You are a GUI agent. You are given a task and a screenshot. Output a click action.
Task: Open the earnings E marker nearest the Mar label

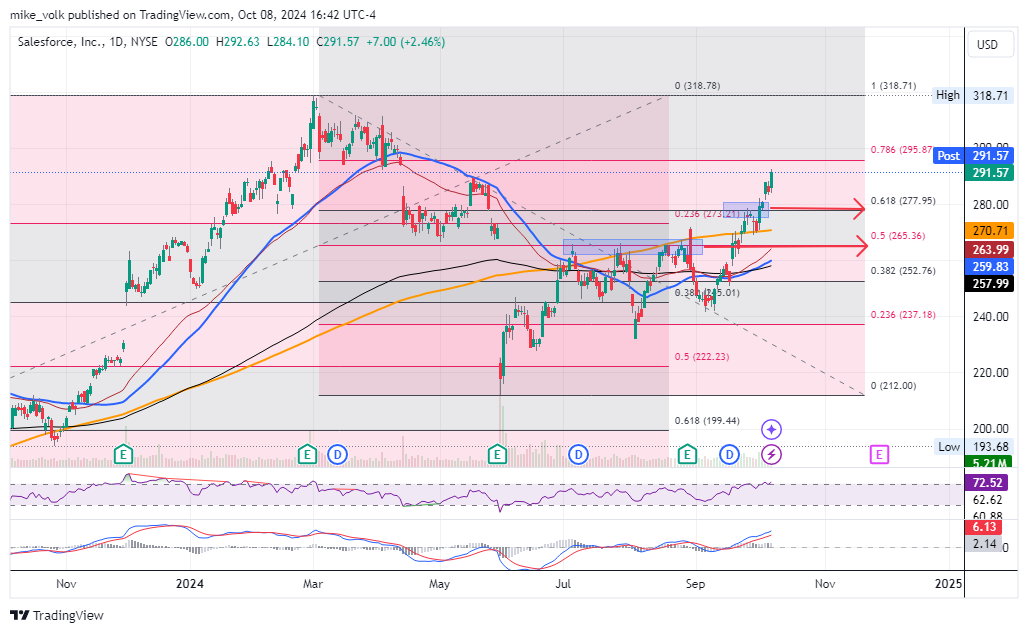(307, 454)
